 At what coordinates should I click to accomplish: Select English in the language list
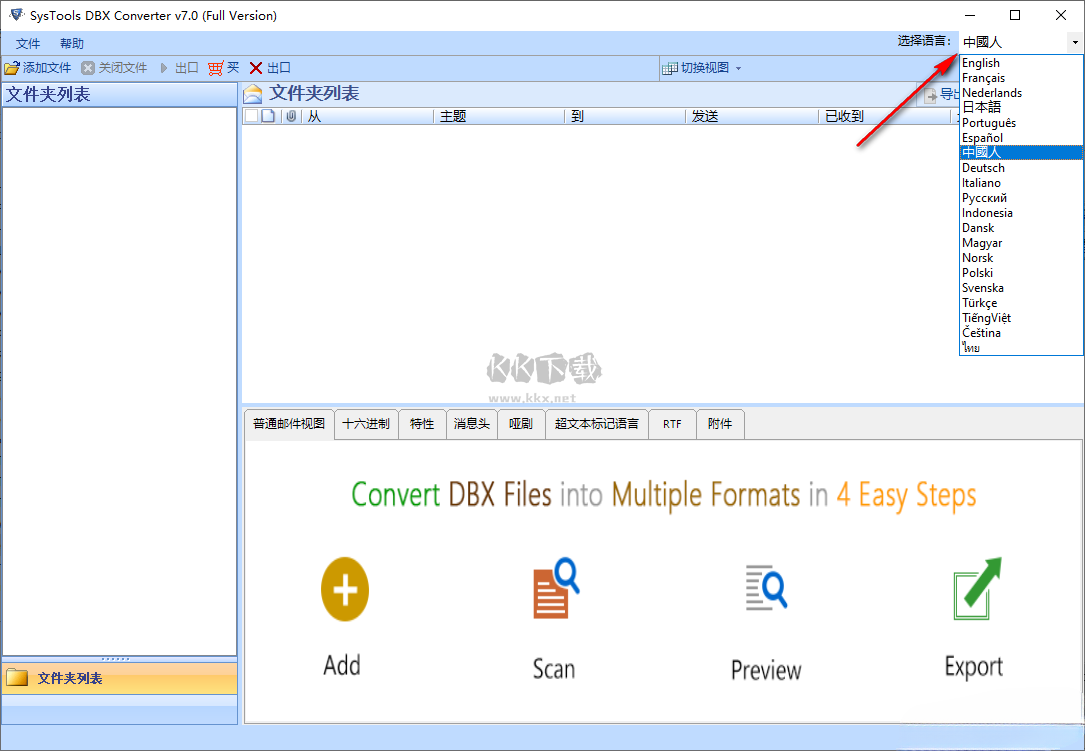pos(980,62)
